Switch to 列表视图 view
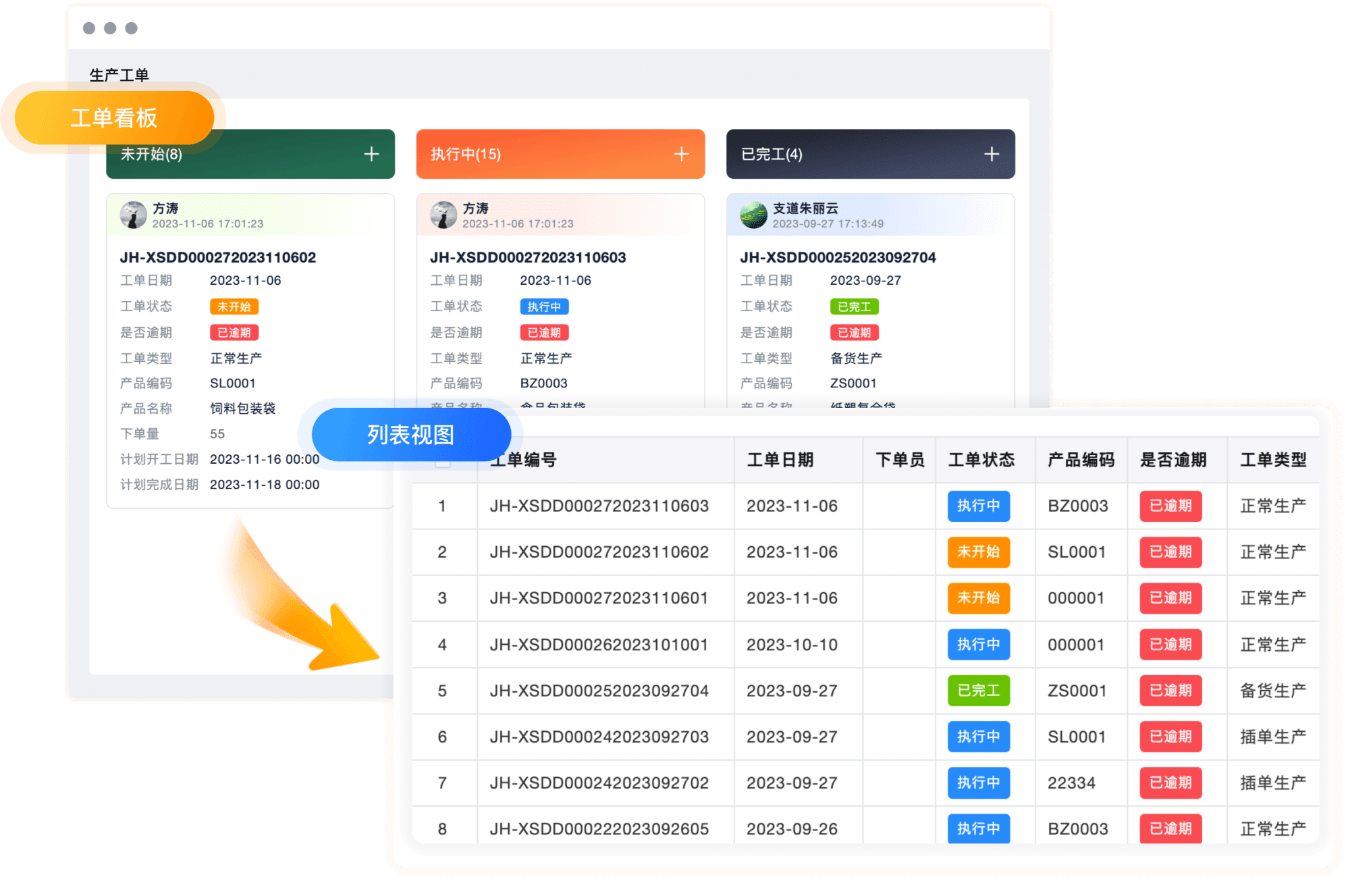Viewport: 1350px width, 883px height. 411,435
